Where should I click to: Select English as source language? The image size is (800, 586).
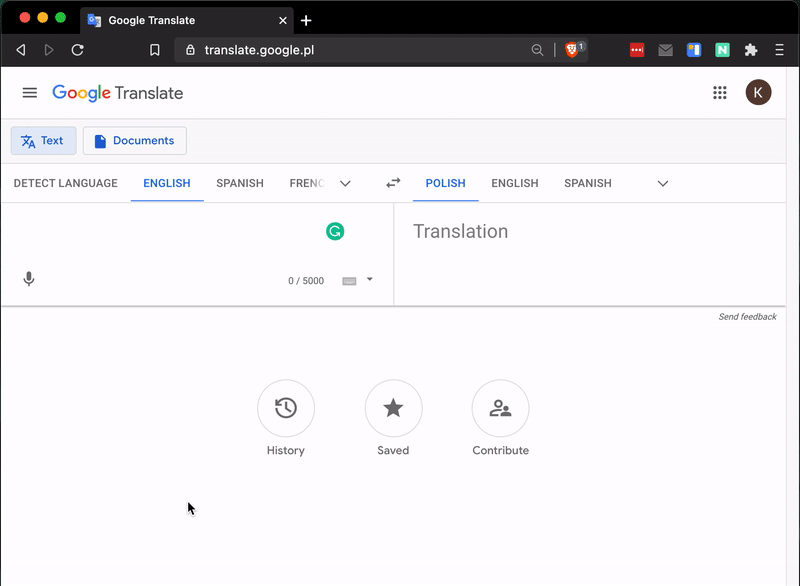tap(167, 183)
